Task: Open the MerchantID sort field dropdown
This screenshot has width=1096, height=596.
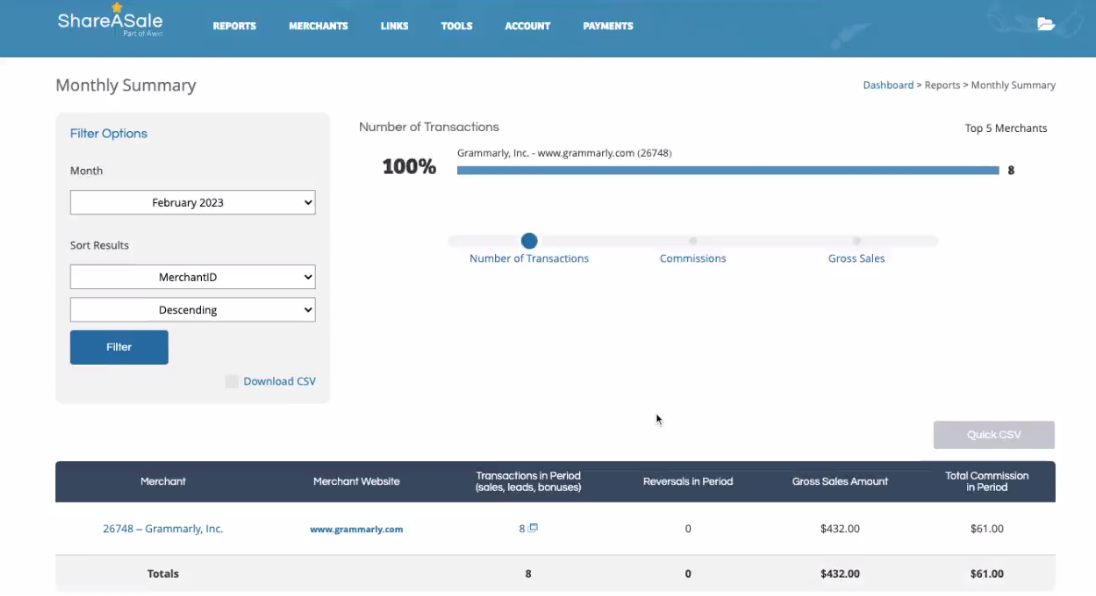Action: [x=192, y=277]
